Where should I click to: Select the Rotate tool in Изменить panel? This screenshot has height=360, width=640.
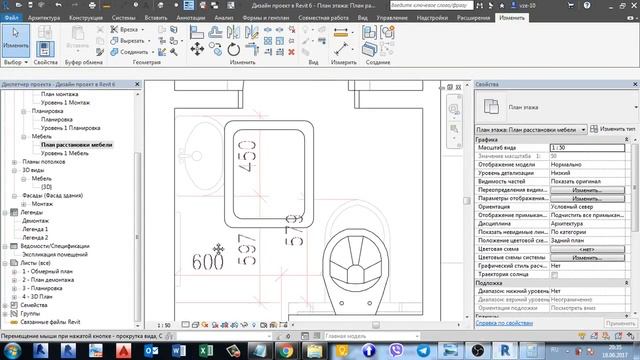coord(233,50)
